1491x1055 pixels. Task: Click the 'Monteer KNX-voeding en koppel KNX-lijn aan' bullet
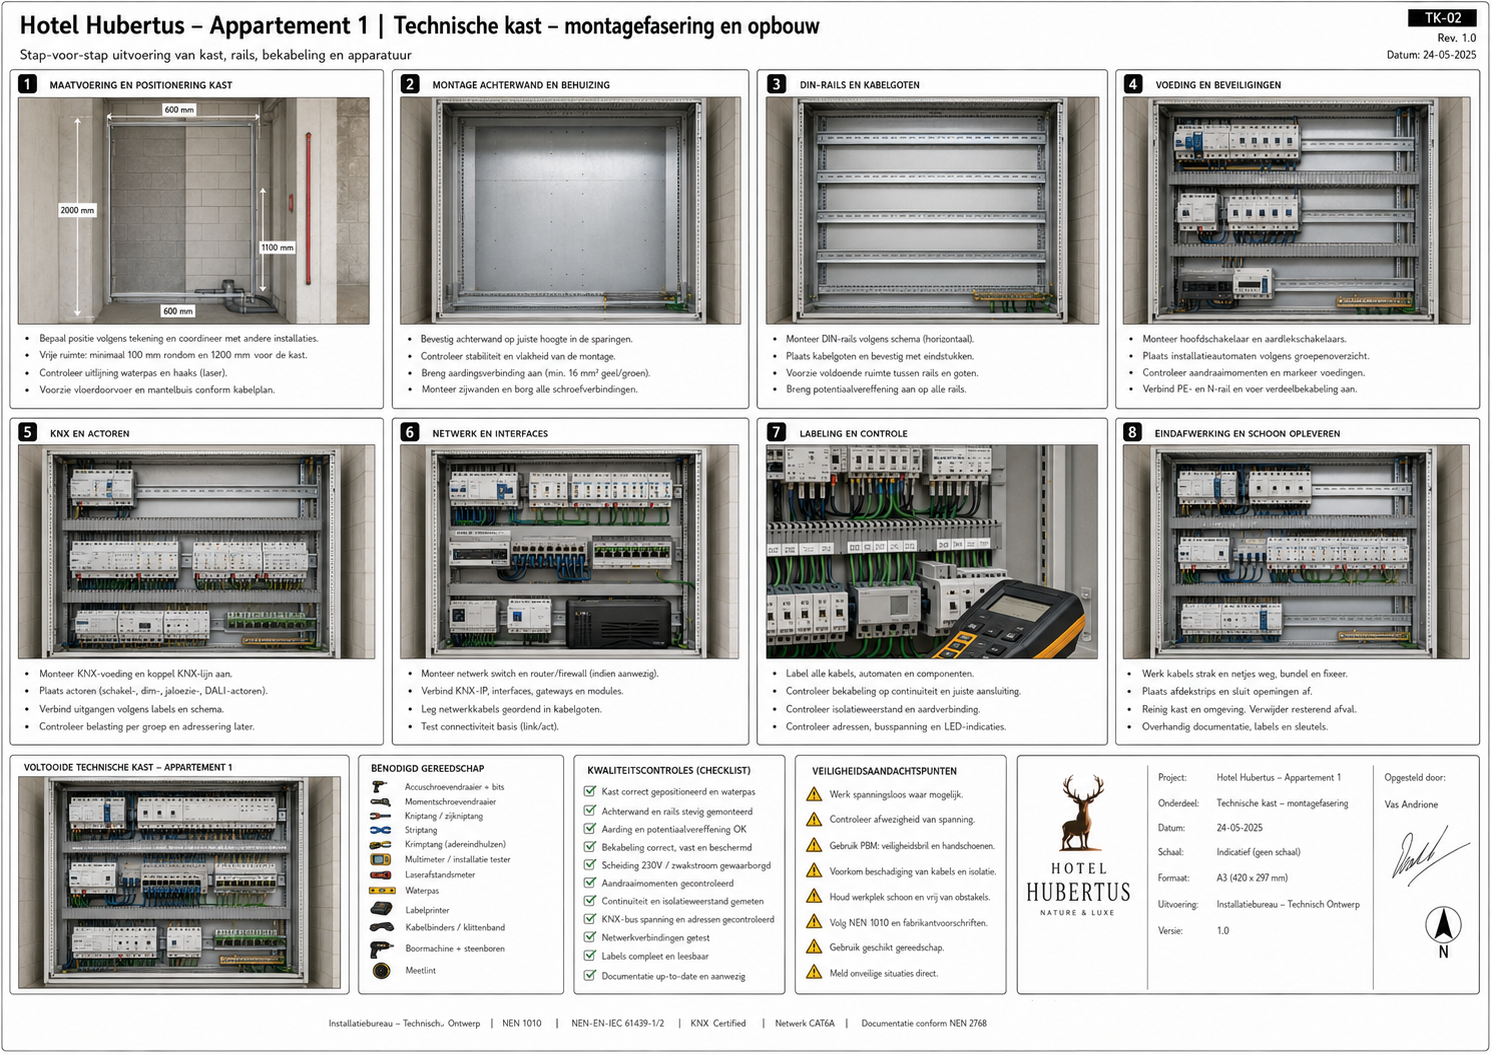click(136, 674)
